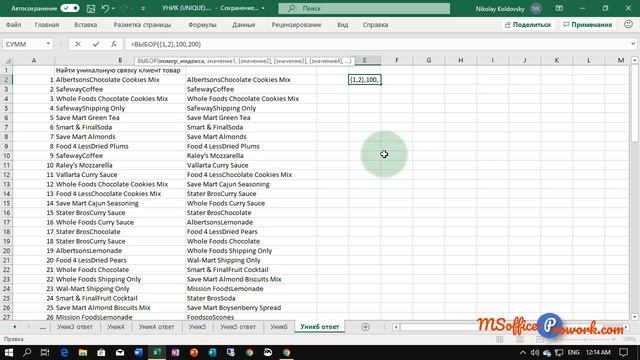Click the Undo arrow icon
640x360 pixels.
pos(105,8)
